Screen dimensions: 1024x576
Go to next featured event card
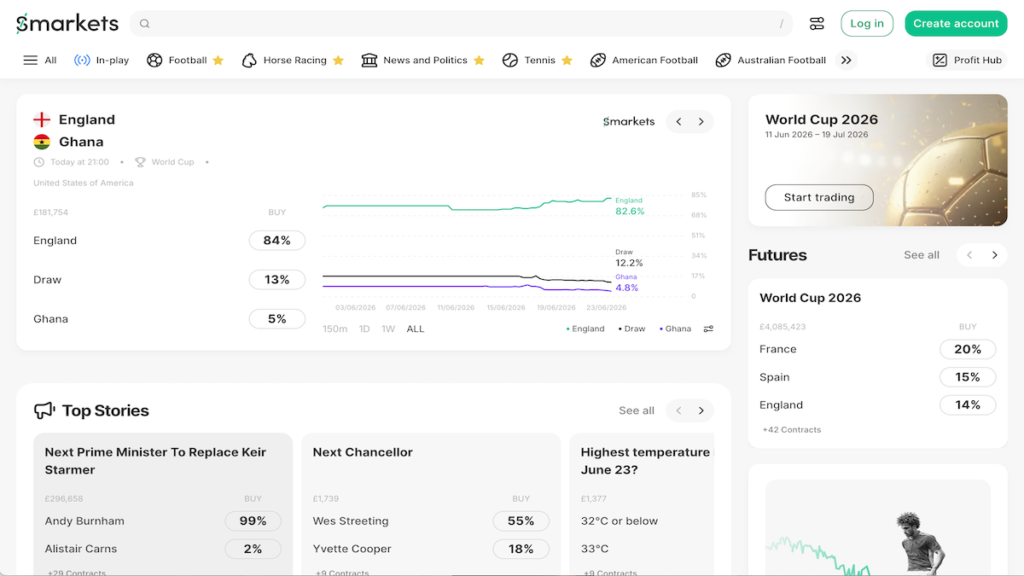click(701, 121)
